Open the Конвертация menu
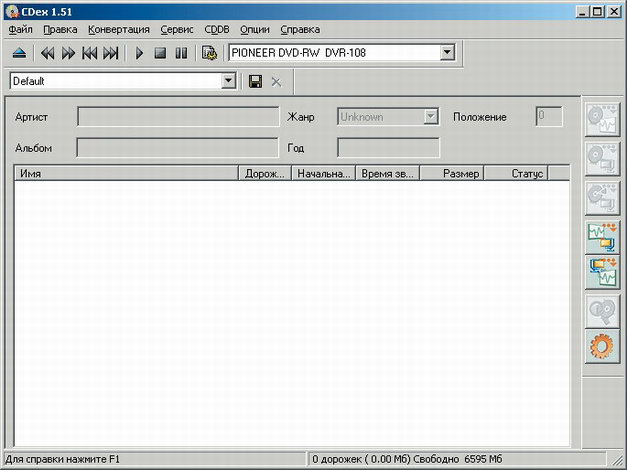The image size is (627, 470). coord(119,29)
